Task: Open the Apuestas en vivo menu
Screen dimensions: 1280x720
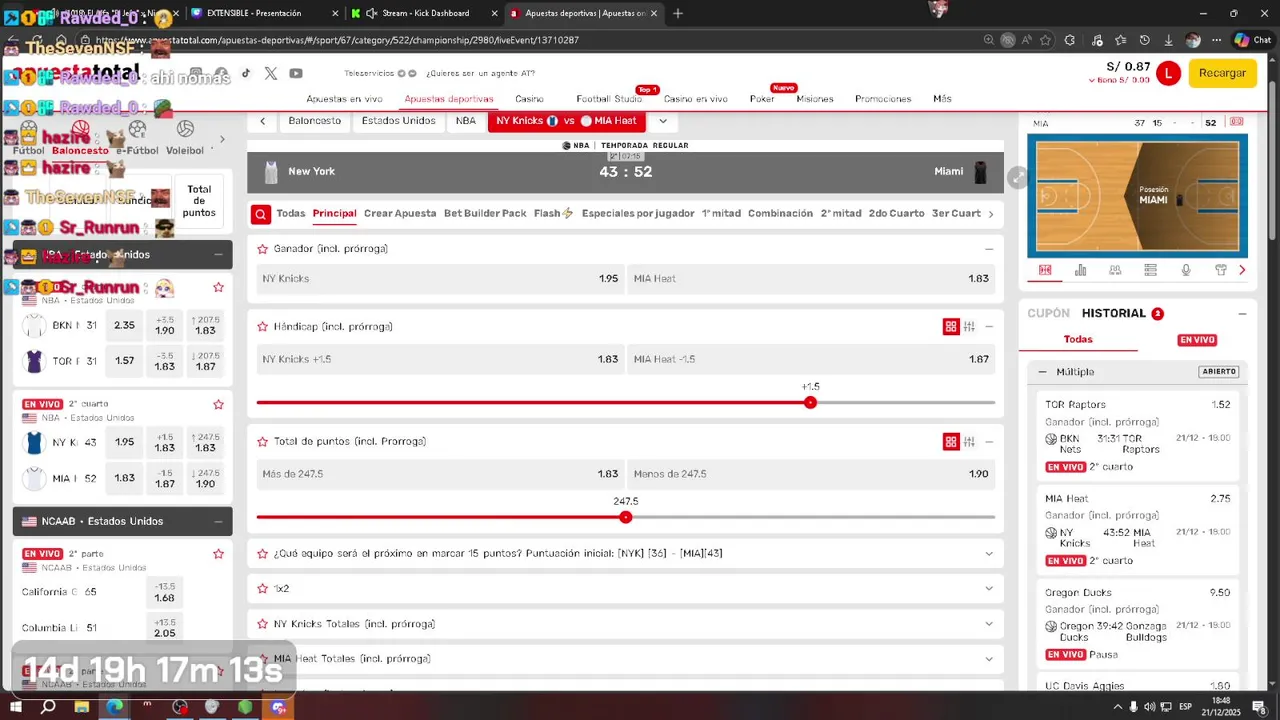Action: pos(344,99)
